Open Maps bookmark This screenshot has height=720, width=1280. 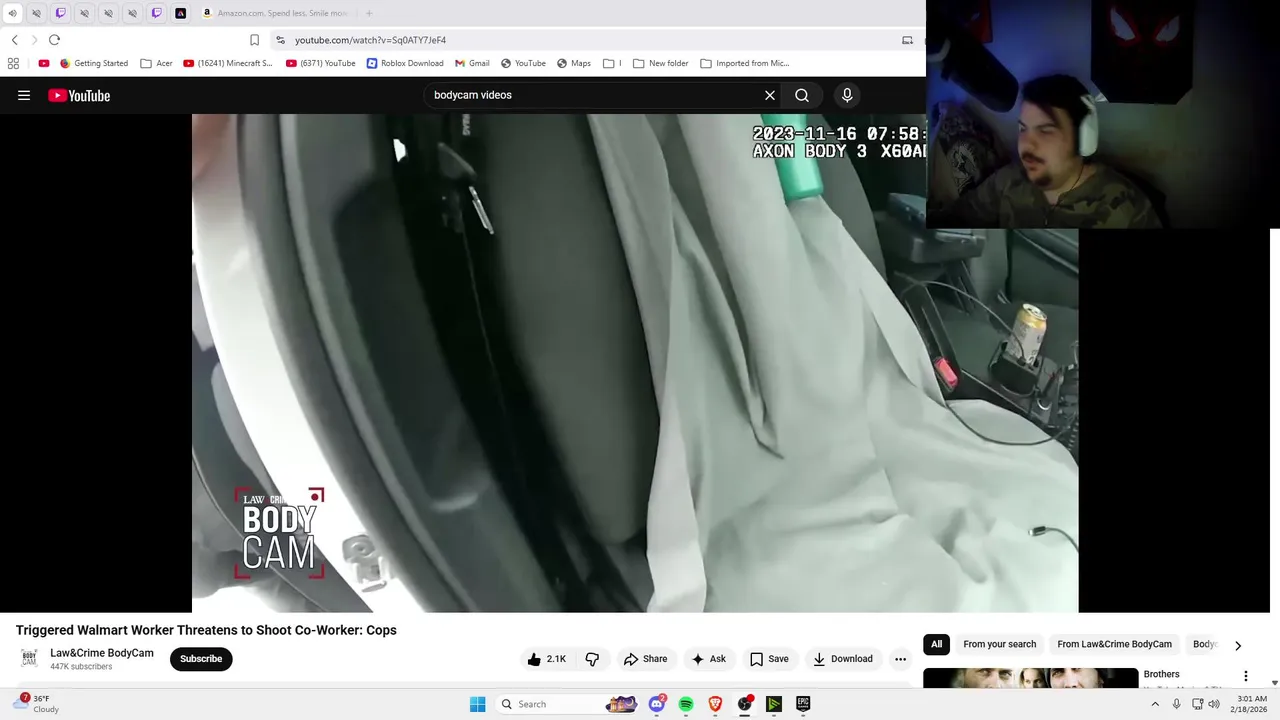coord(573,63)
